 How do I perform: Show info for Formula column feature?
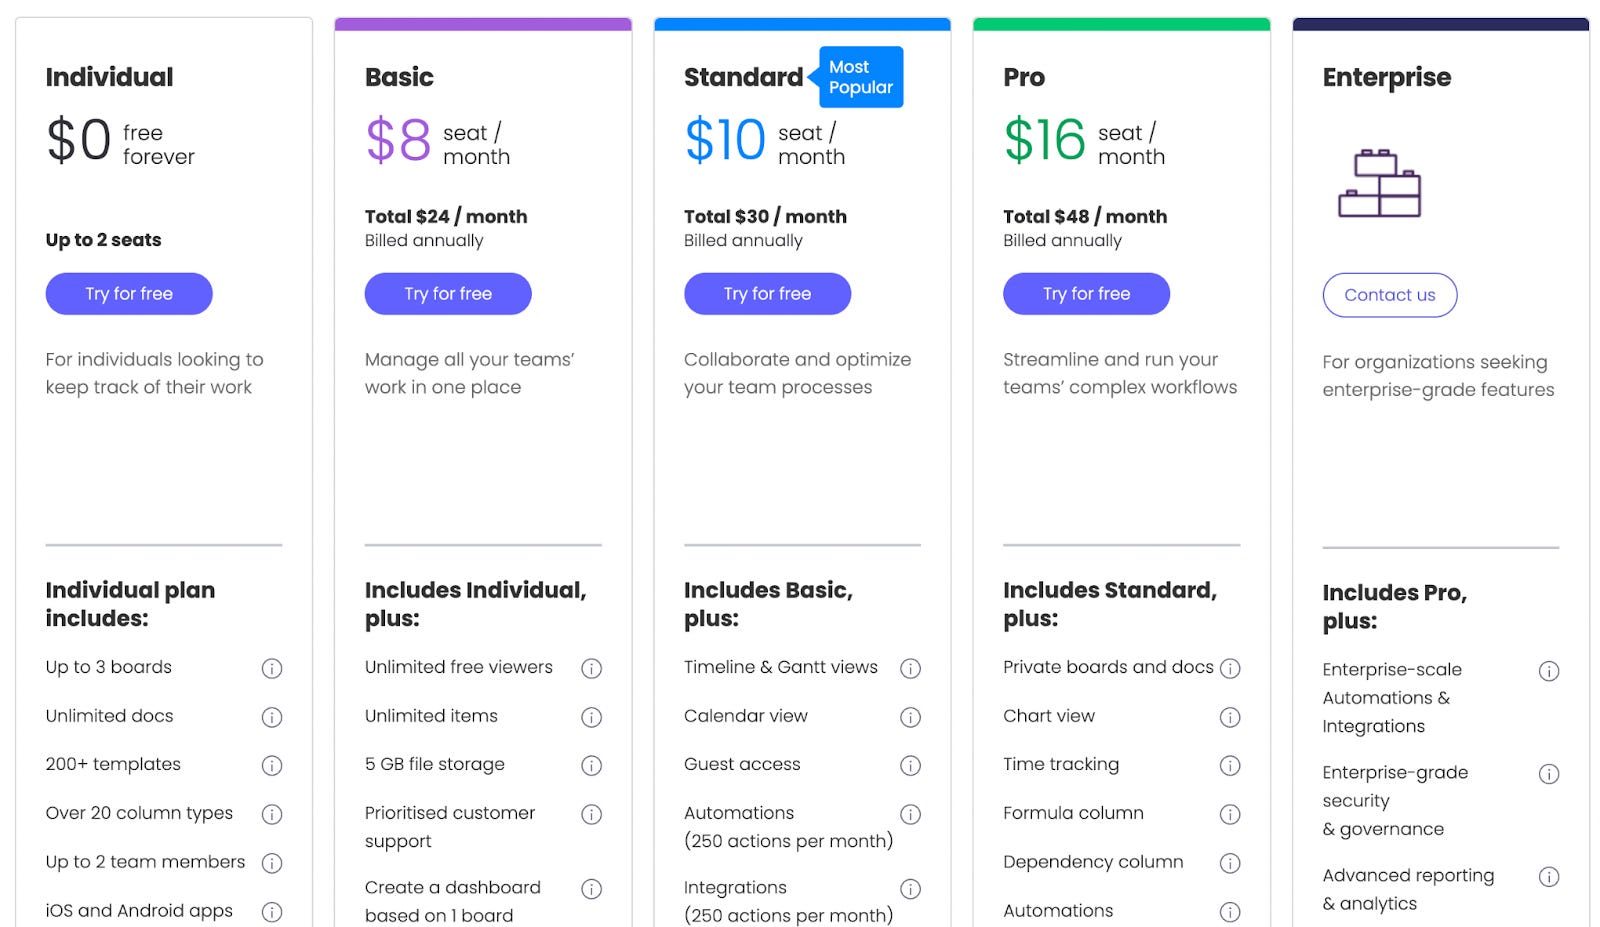(x=1230, y=814)
